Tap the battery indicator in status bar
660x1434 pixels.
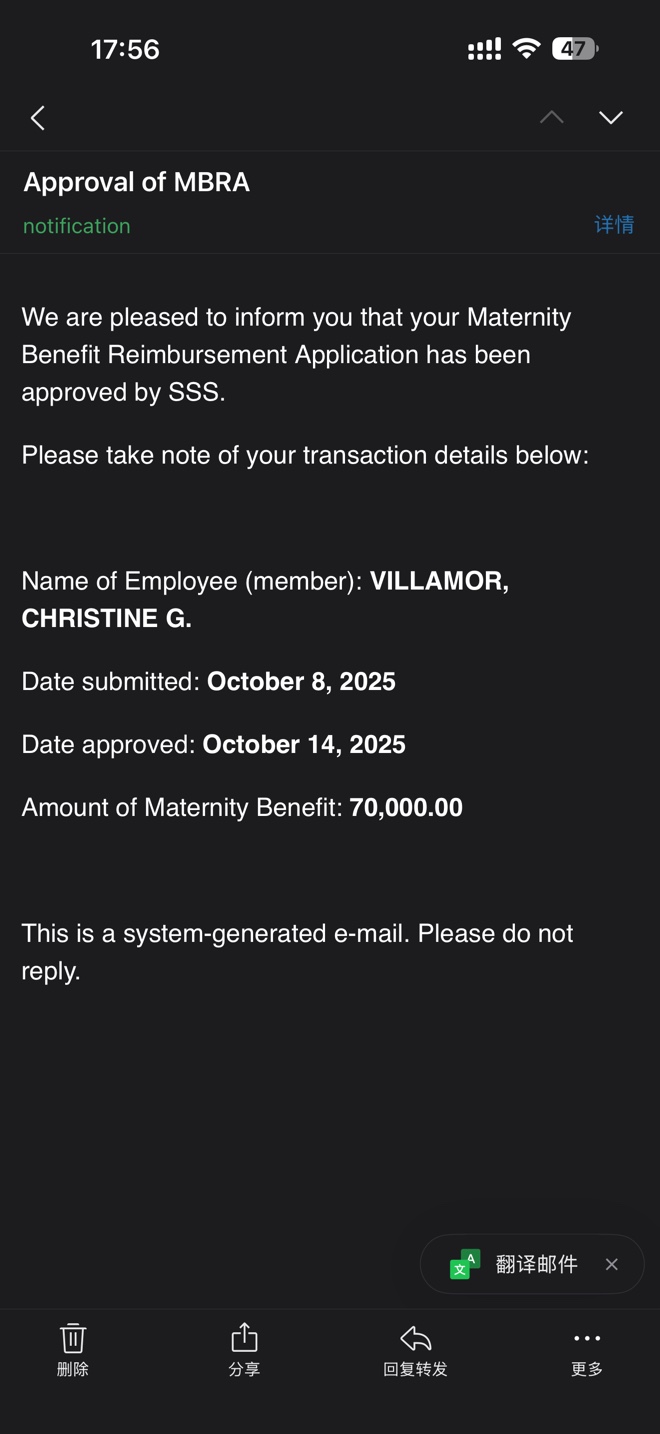point(575,49)
